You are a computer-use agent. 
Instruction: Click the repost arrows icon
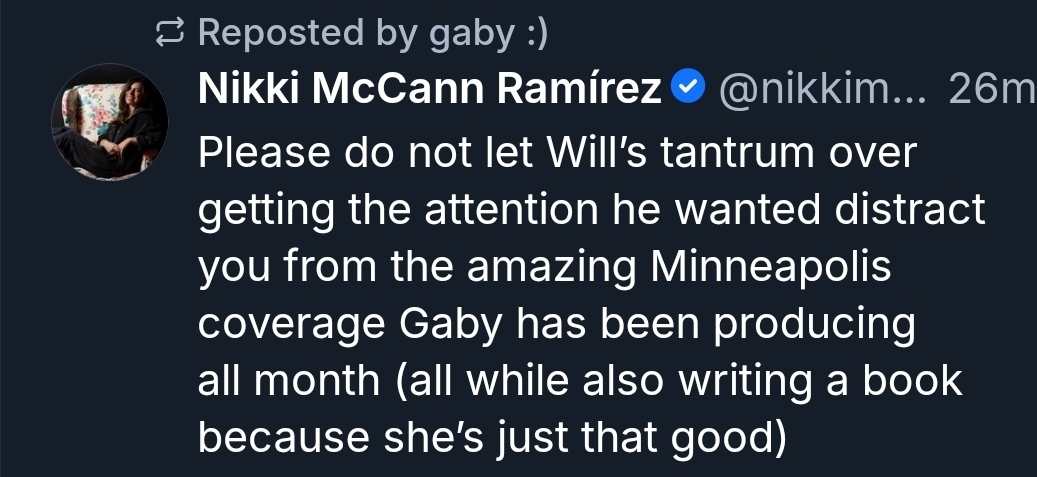click(x=173, y=34)
